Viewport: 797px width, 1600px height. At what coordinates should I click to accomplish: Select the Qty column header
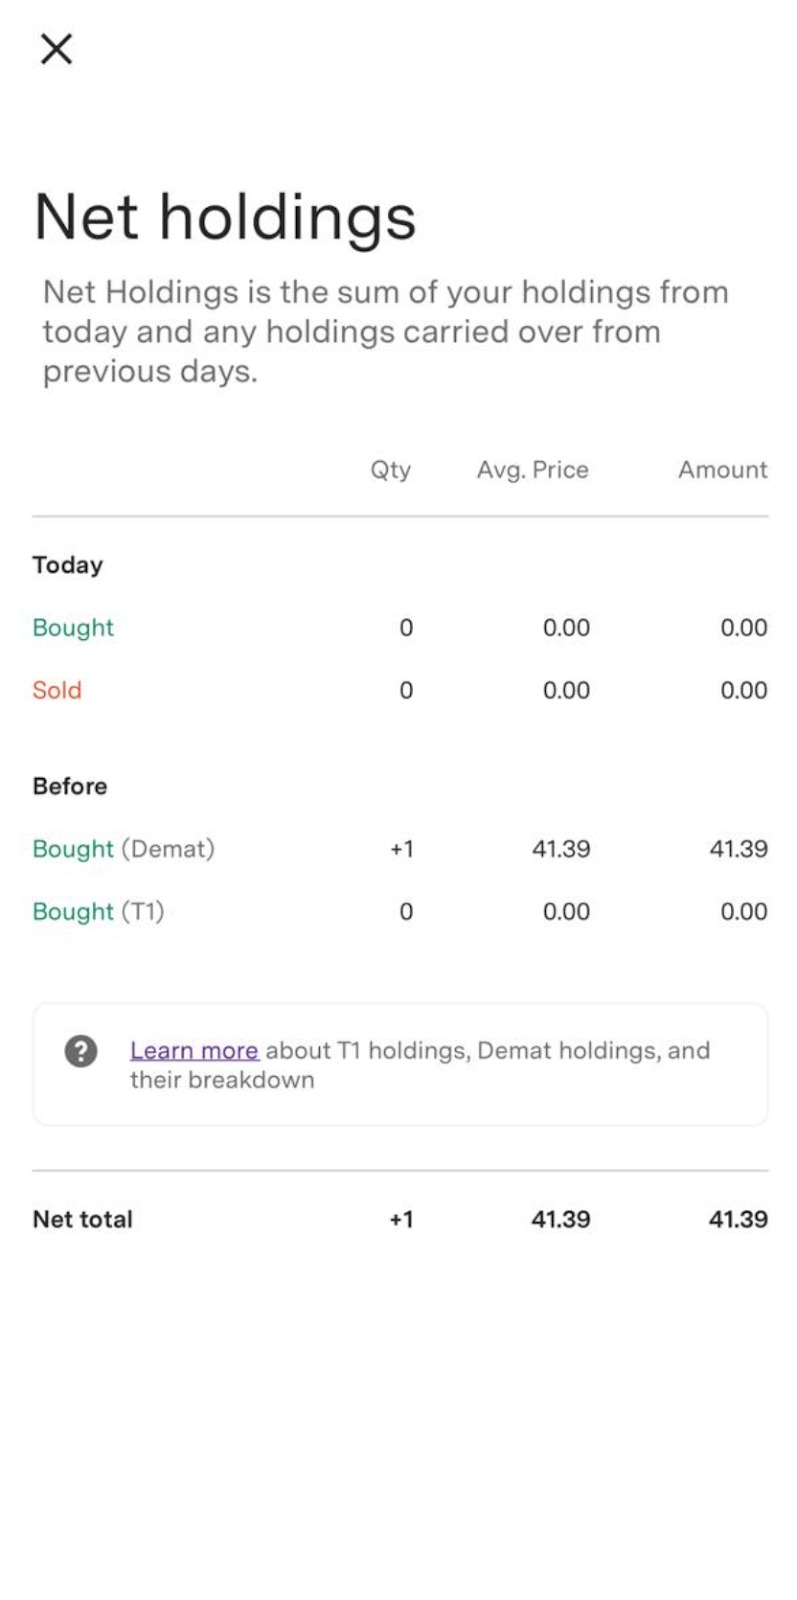pos(390,470)
